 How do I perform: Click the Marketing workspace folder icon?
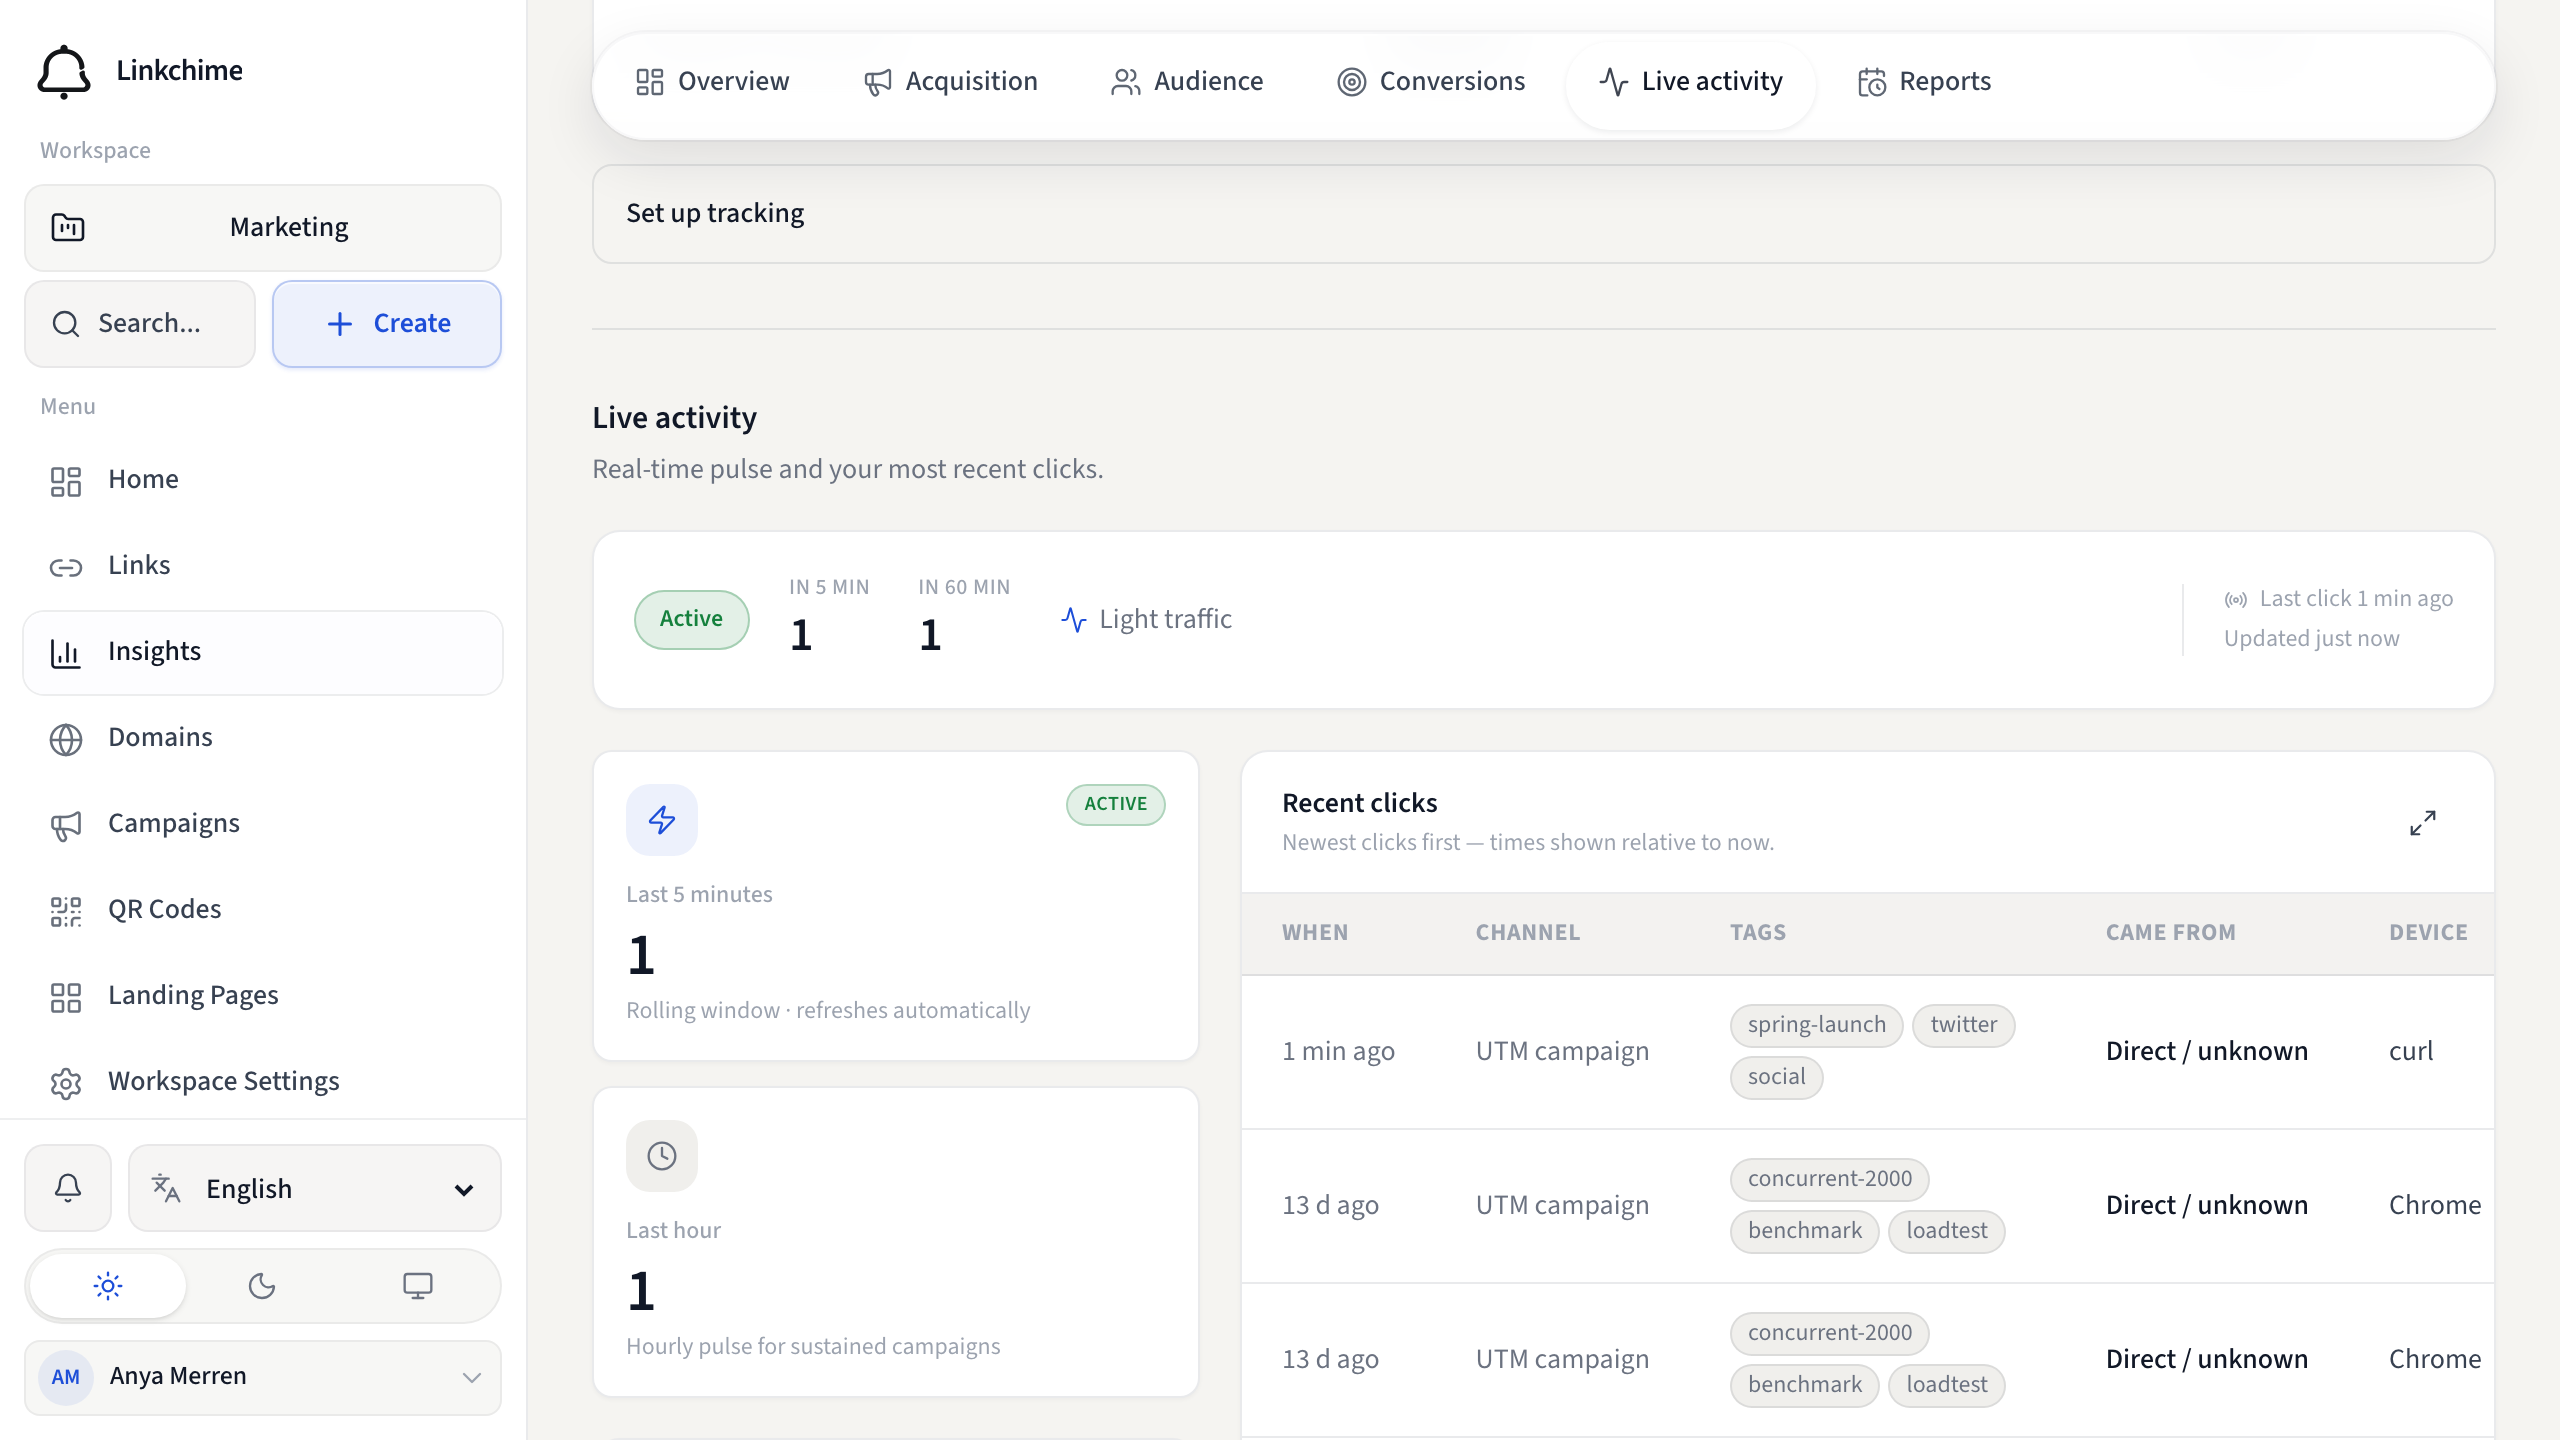coord(68,227)
